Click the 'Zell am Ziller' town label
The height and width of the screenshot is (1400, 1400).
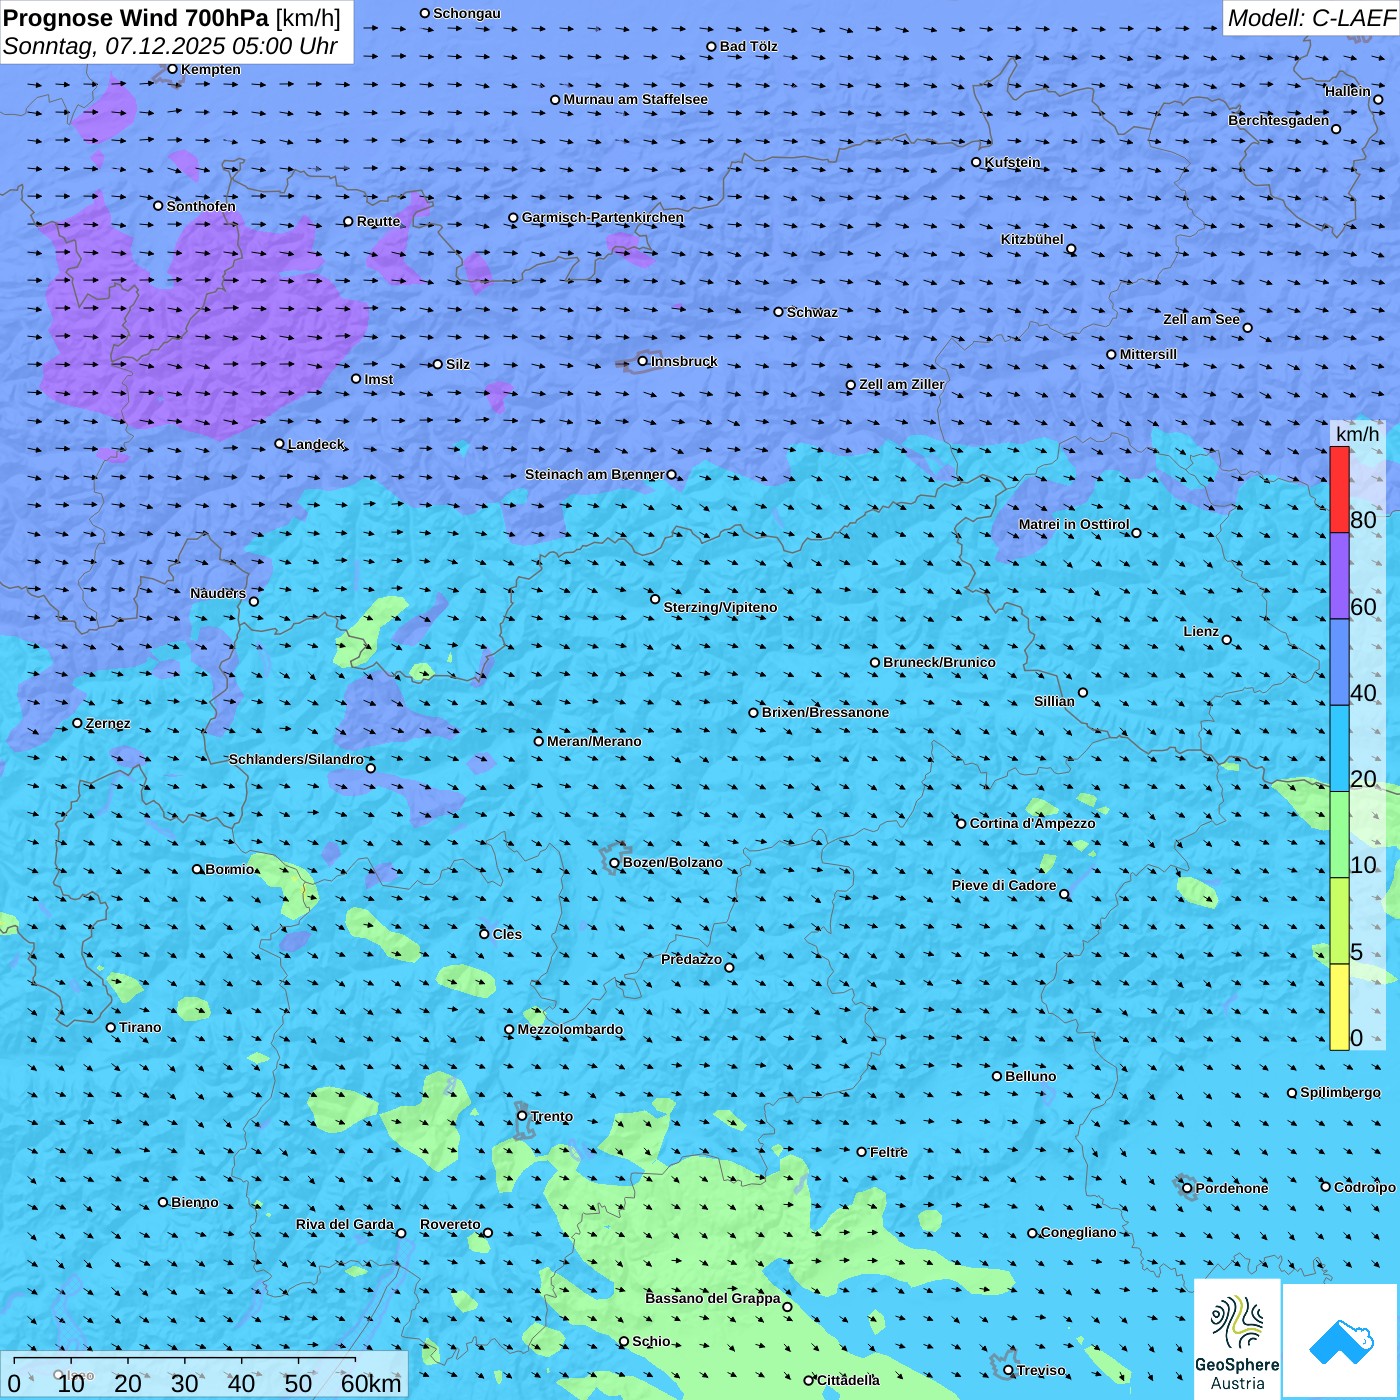click(901, 384)
